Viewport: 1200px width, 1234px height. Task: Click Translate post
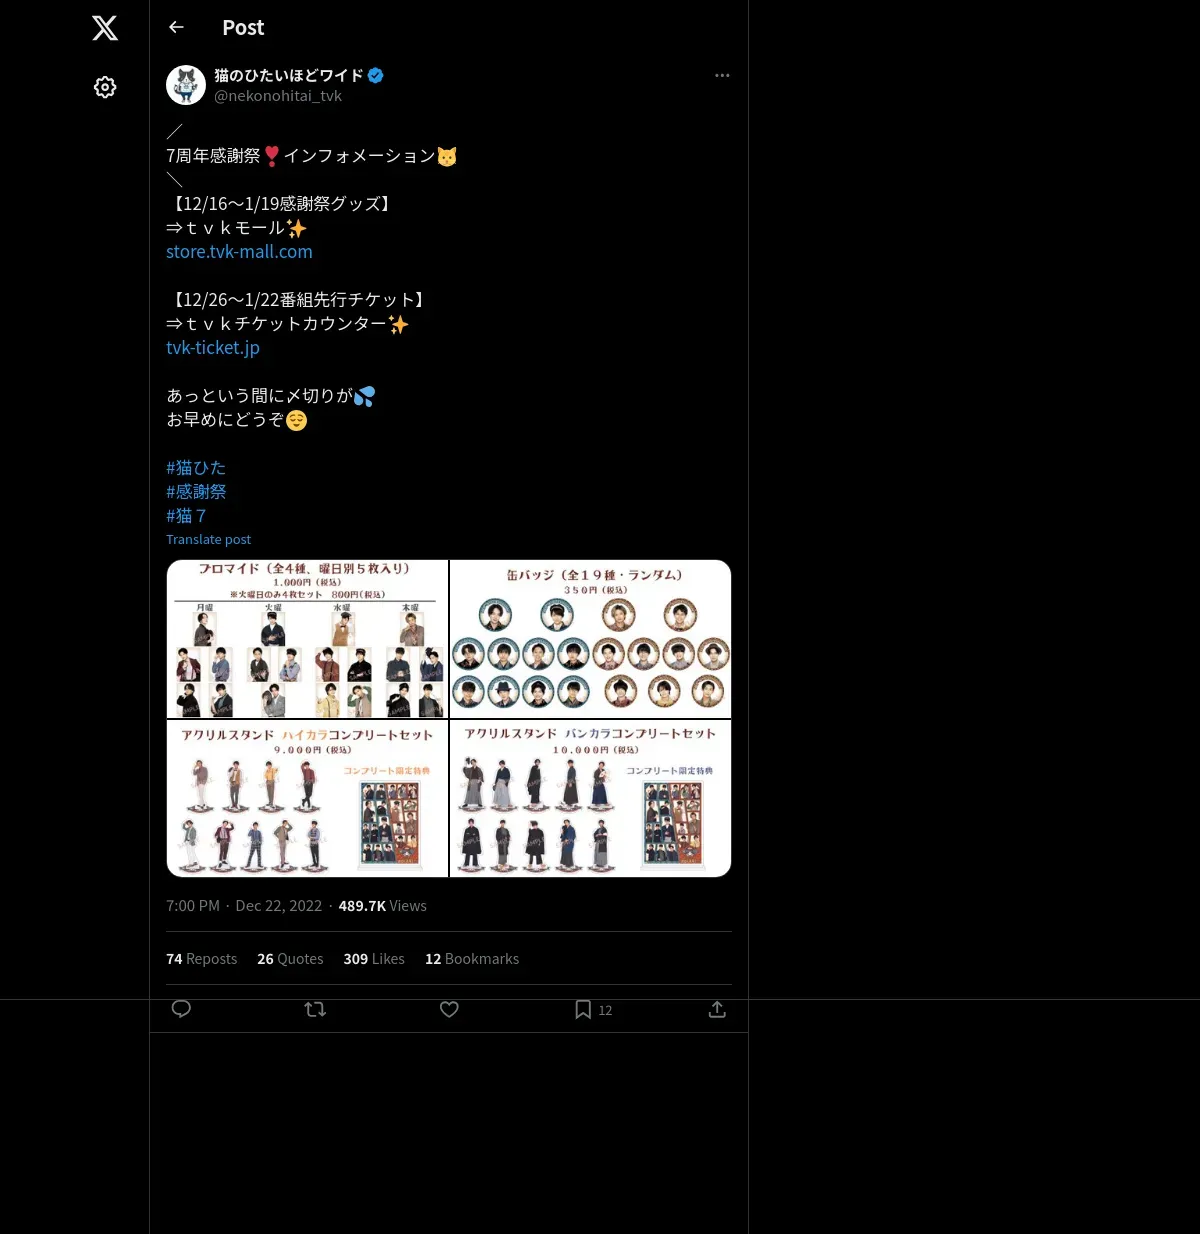click(208, 539)
